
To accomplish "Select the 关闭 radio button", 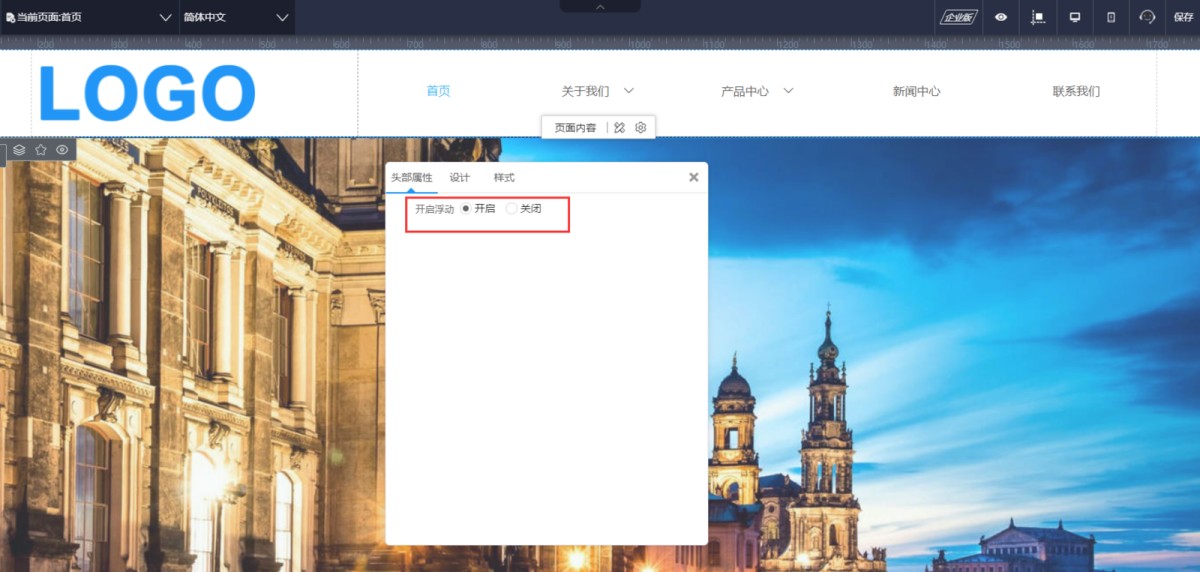I will click(511, 209).
